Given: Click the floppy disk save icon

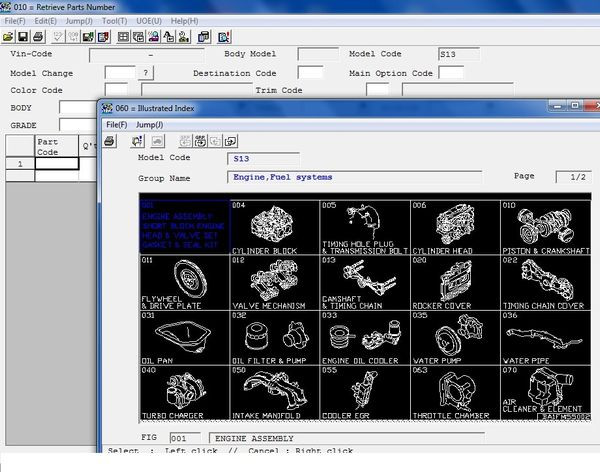Looking at the screenshot, I should coord(22,37).
